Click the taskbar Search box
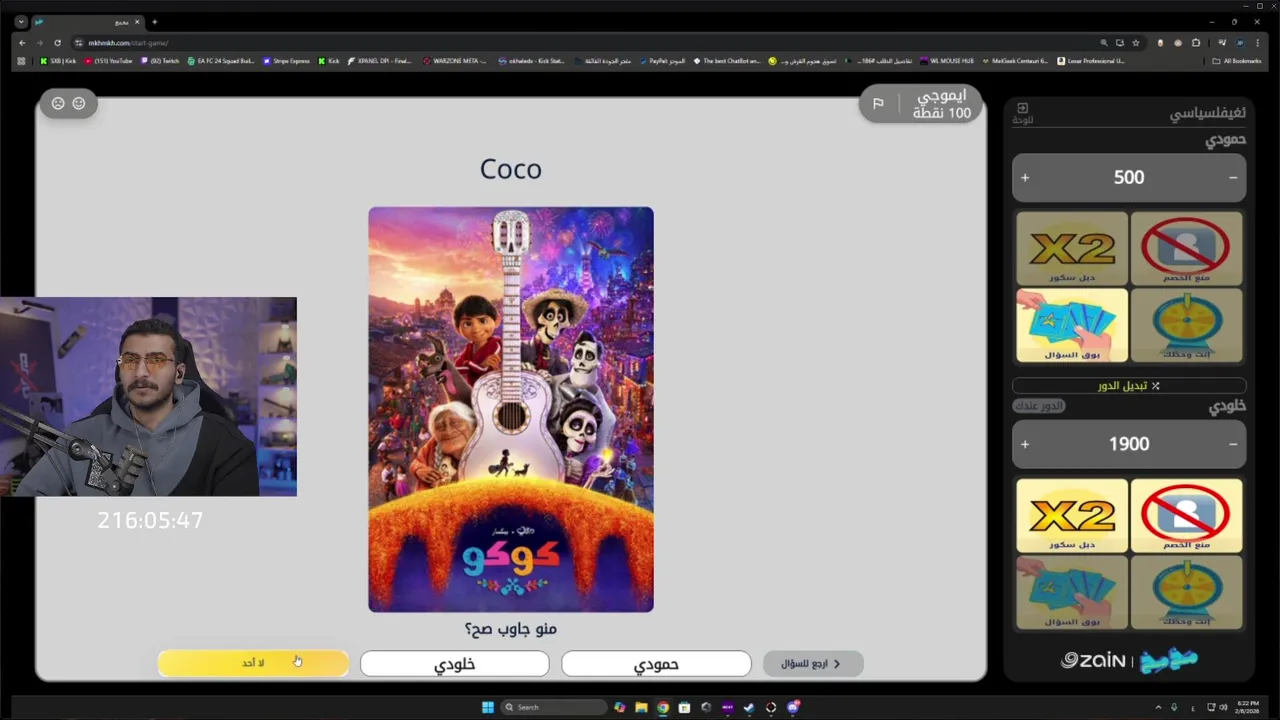1280x720 pixels. [x=553, y=707]
